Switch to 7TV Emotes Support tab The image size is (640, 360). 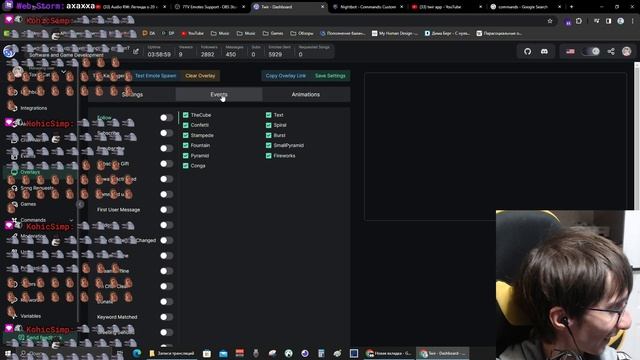tap(209, 7)
